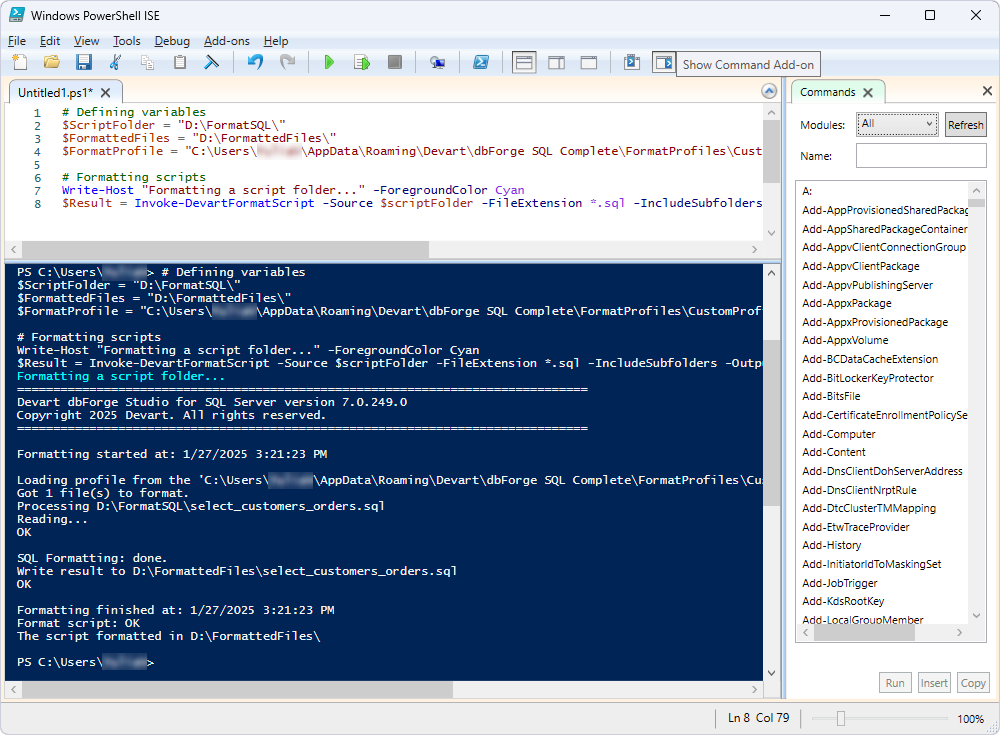Select Add-Computer in the command list
This screenshot has height=735, width=1000.
pyautogui.click(x=839, y=434)
